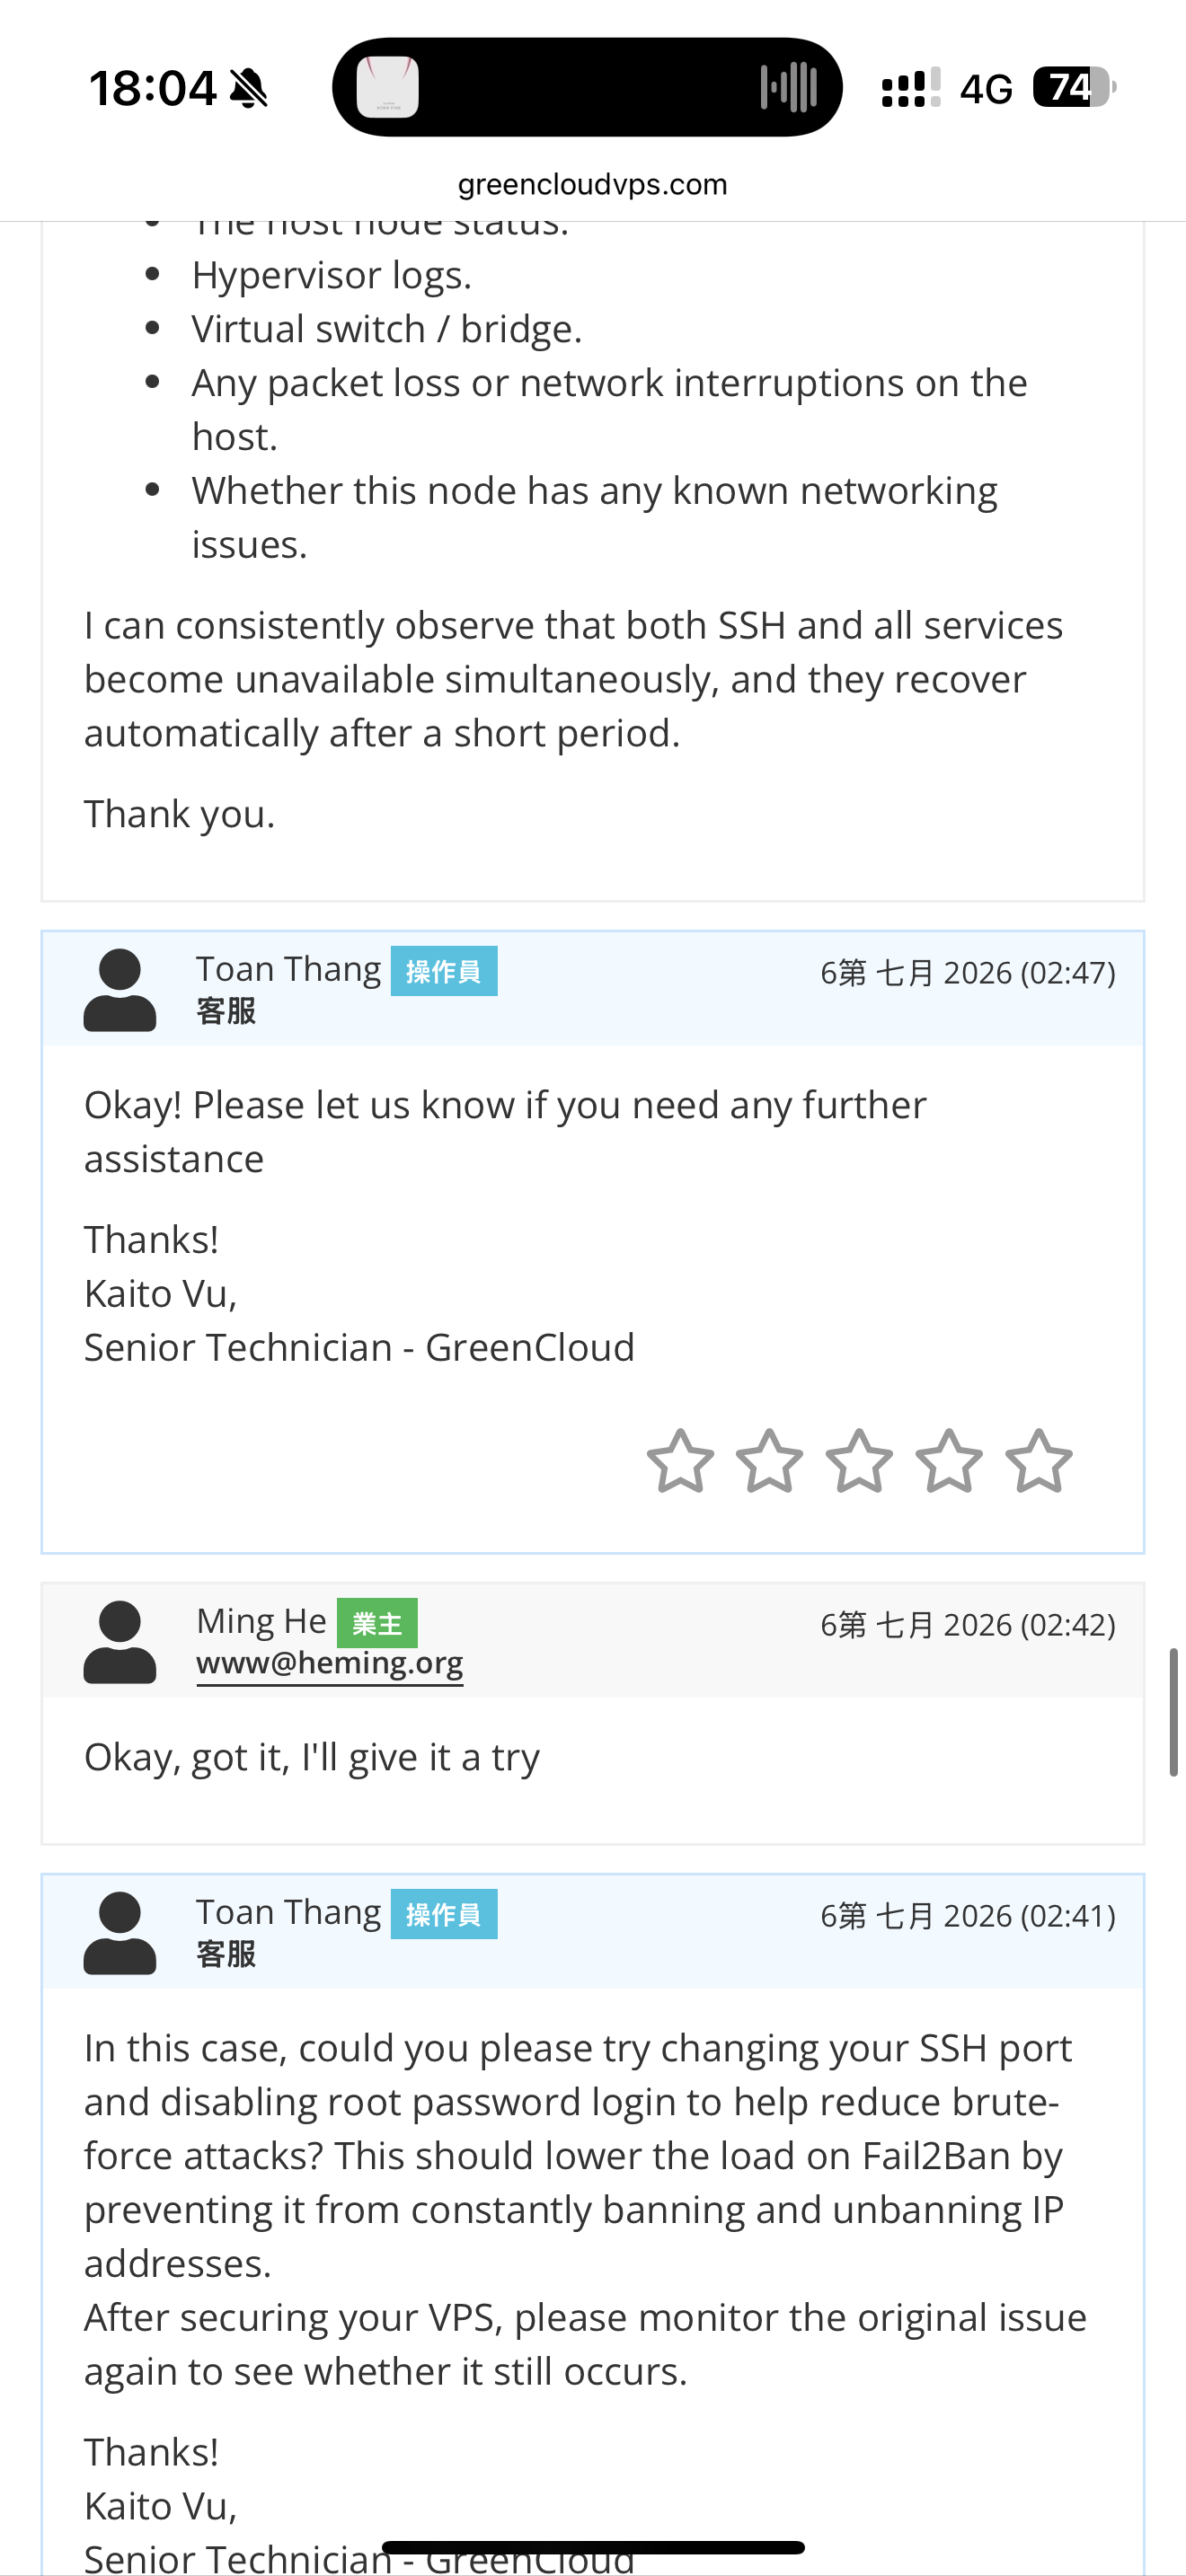Tap the page scrollbar thumb
1186x2576 pixels.
1174,1712
